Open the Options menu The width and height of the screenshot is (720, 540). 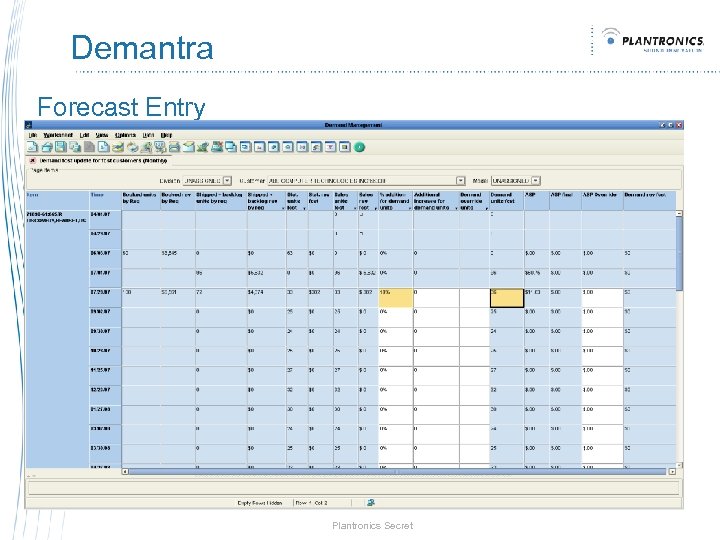pos(125,135)
